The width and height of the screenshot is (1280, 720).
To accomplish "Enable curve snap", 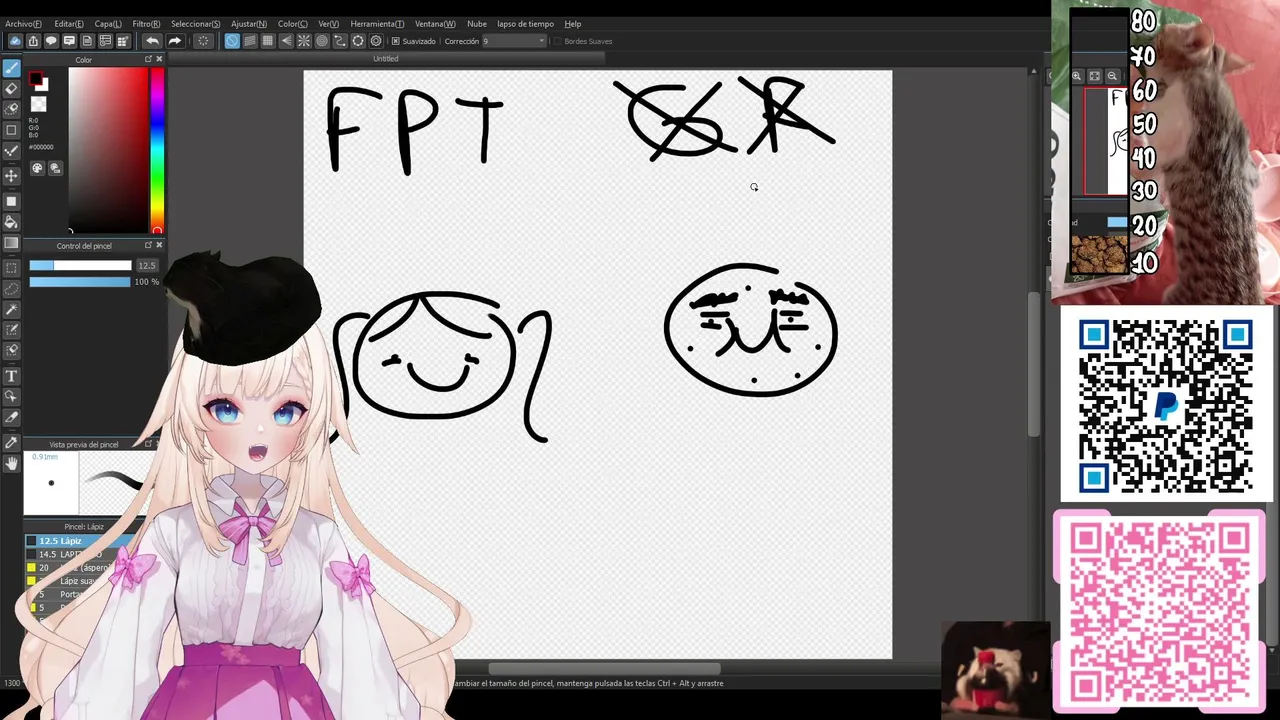I will coord(340,41).
